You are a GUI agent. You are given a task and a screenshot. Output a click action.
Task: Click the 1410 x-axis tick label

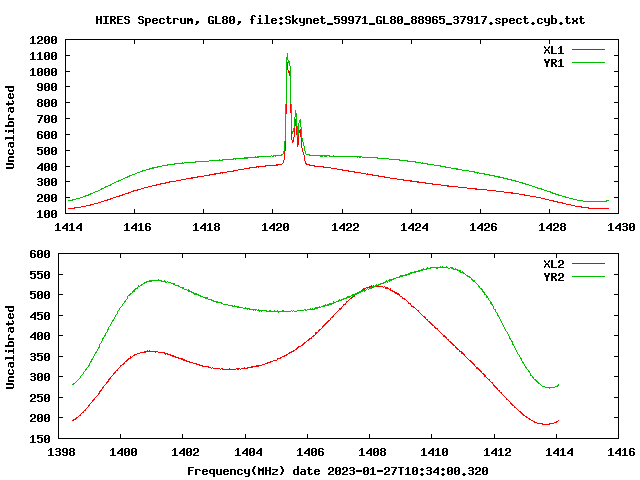click(x=434, y=452)
